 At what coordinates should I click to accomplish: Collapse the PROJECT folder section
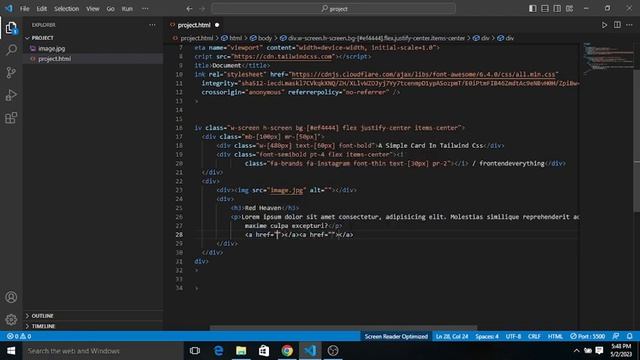pyautogui.click(x=93, y=38)
